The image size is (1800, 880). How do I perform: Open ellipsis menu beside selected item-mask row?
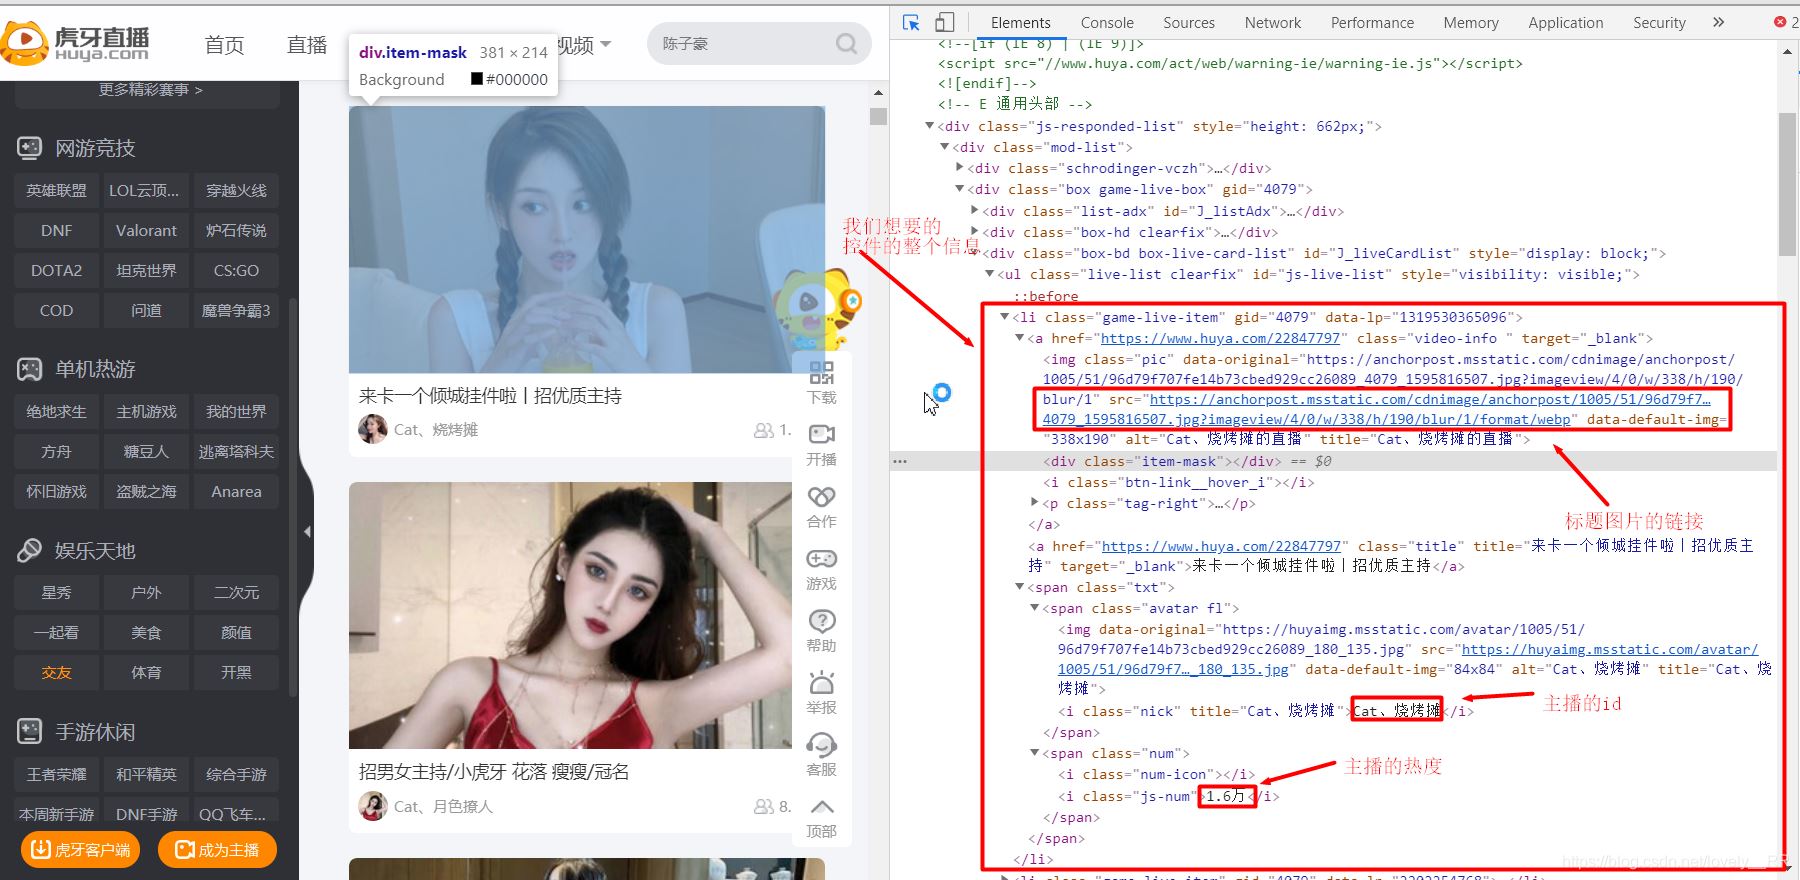[900, 461]
